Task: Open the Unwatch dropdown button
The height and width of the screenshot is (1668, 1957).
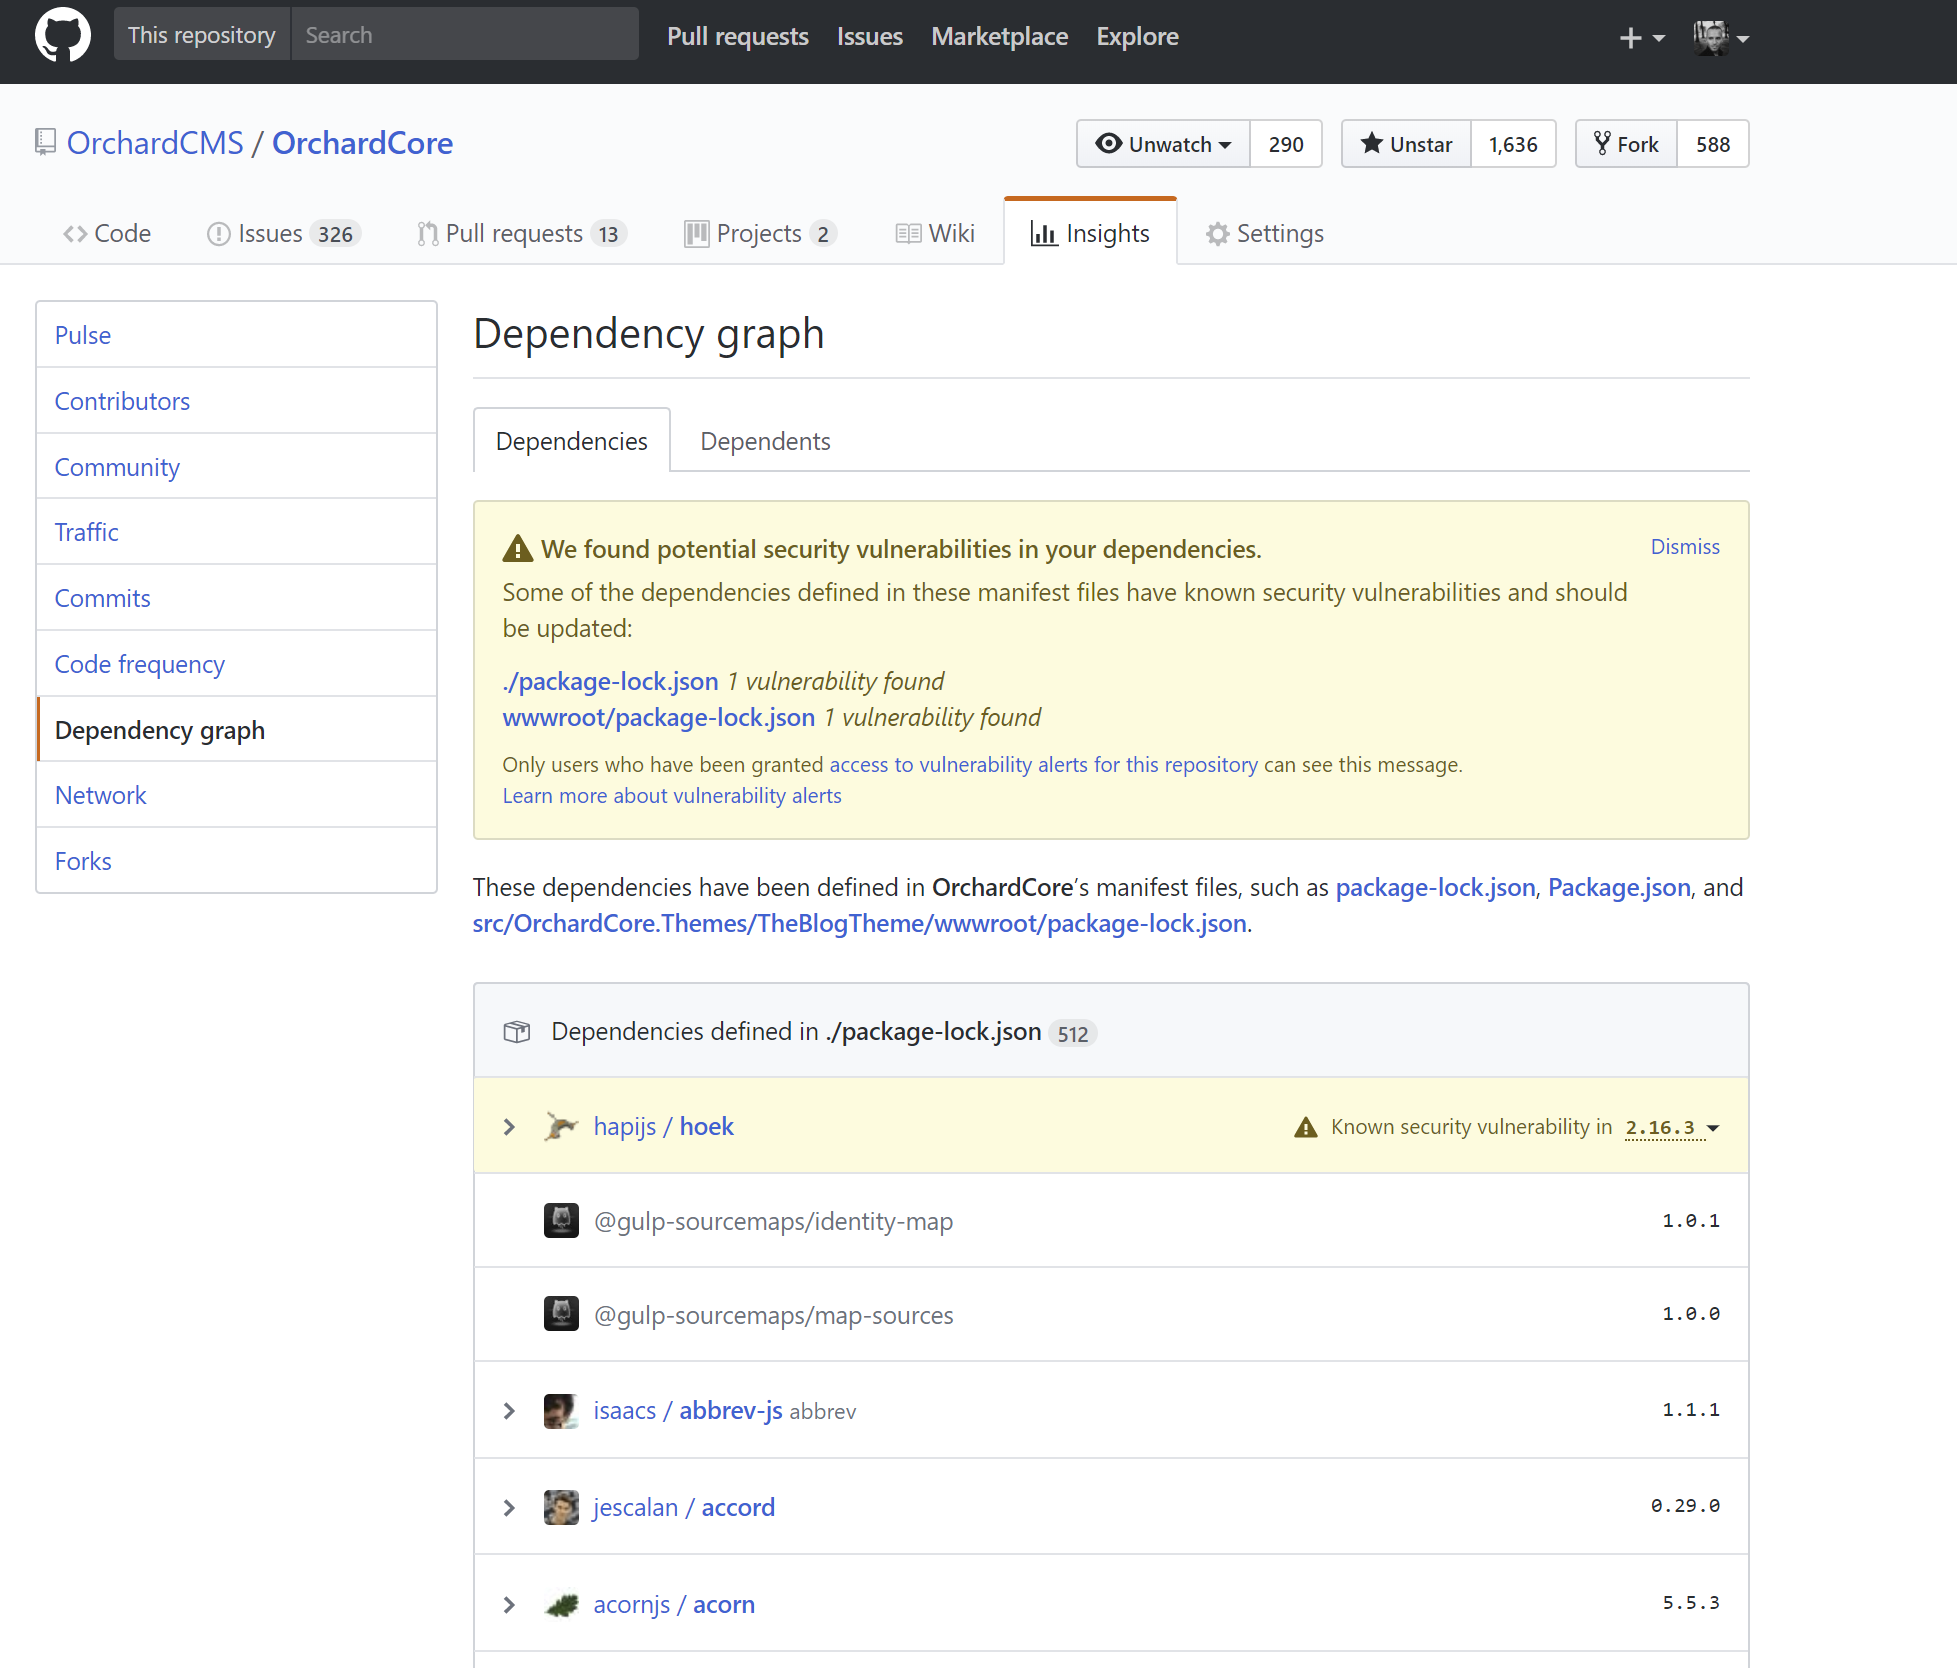Action: click(x=1163, y=144)
